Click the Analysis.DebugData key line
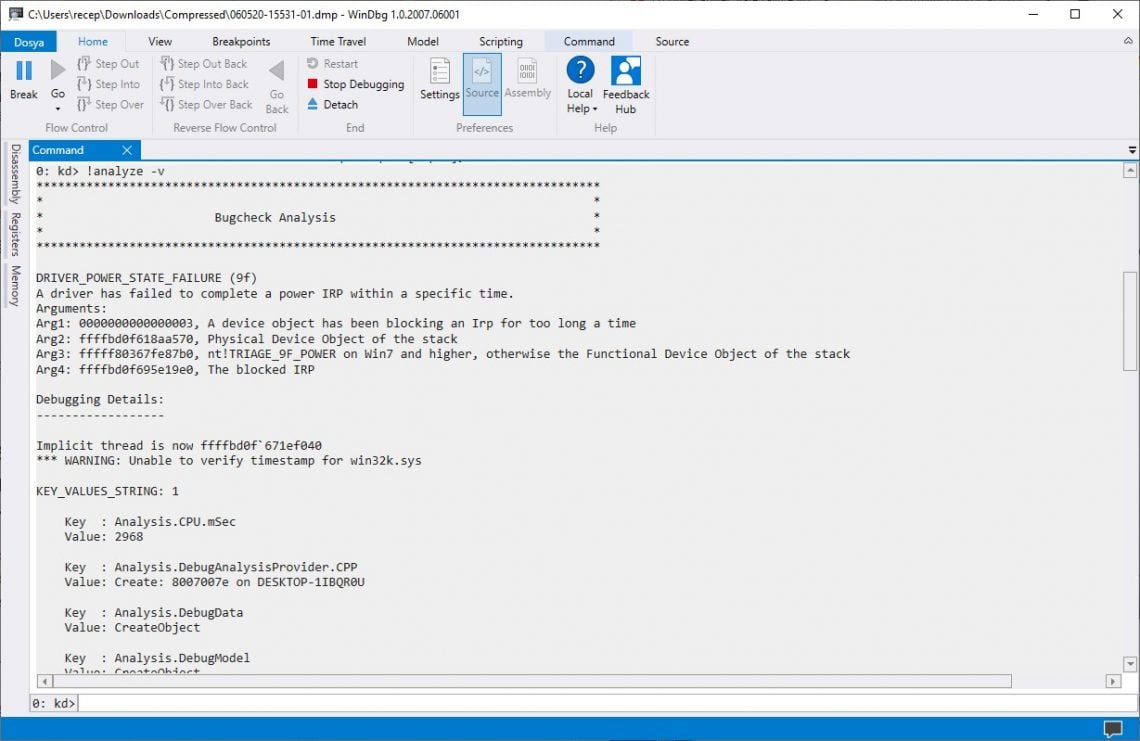1140x741 pixels. click(153, 613)
